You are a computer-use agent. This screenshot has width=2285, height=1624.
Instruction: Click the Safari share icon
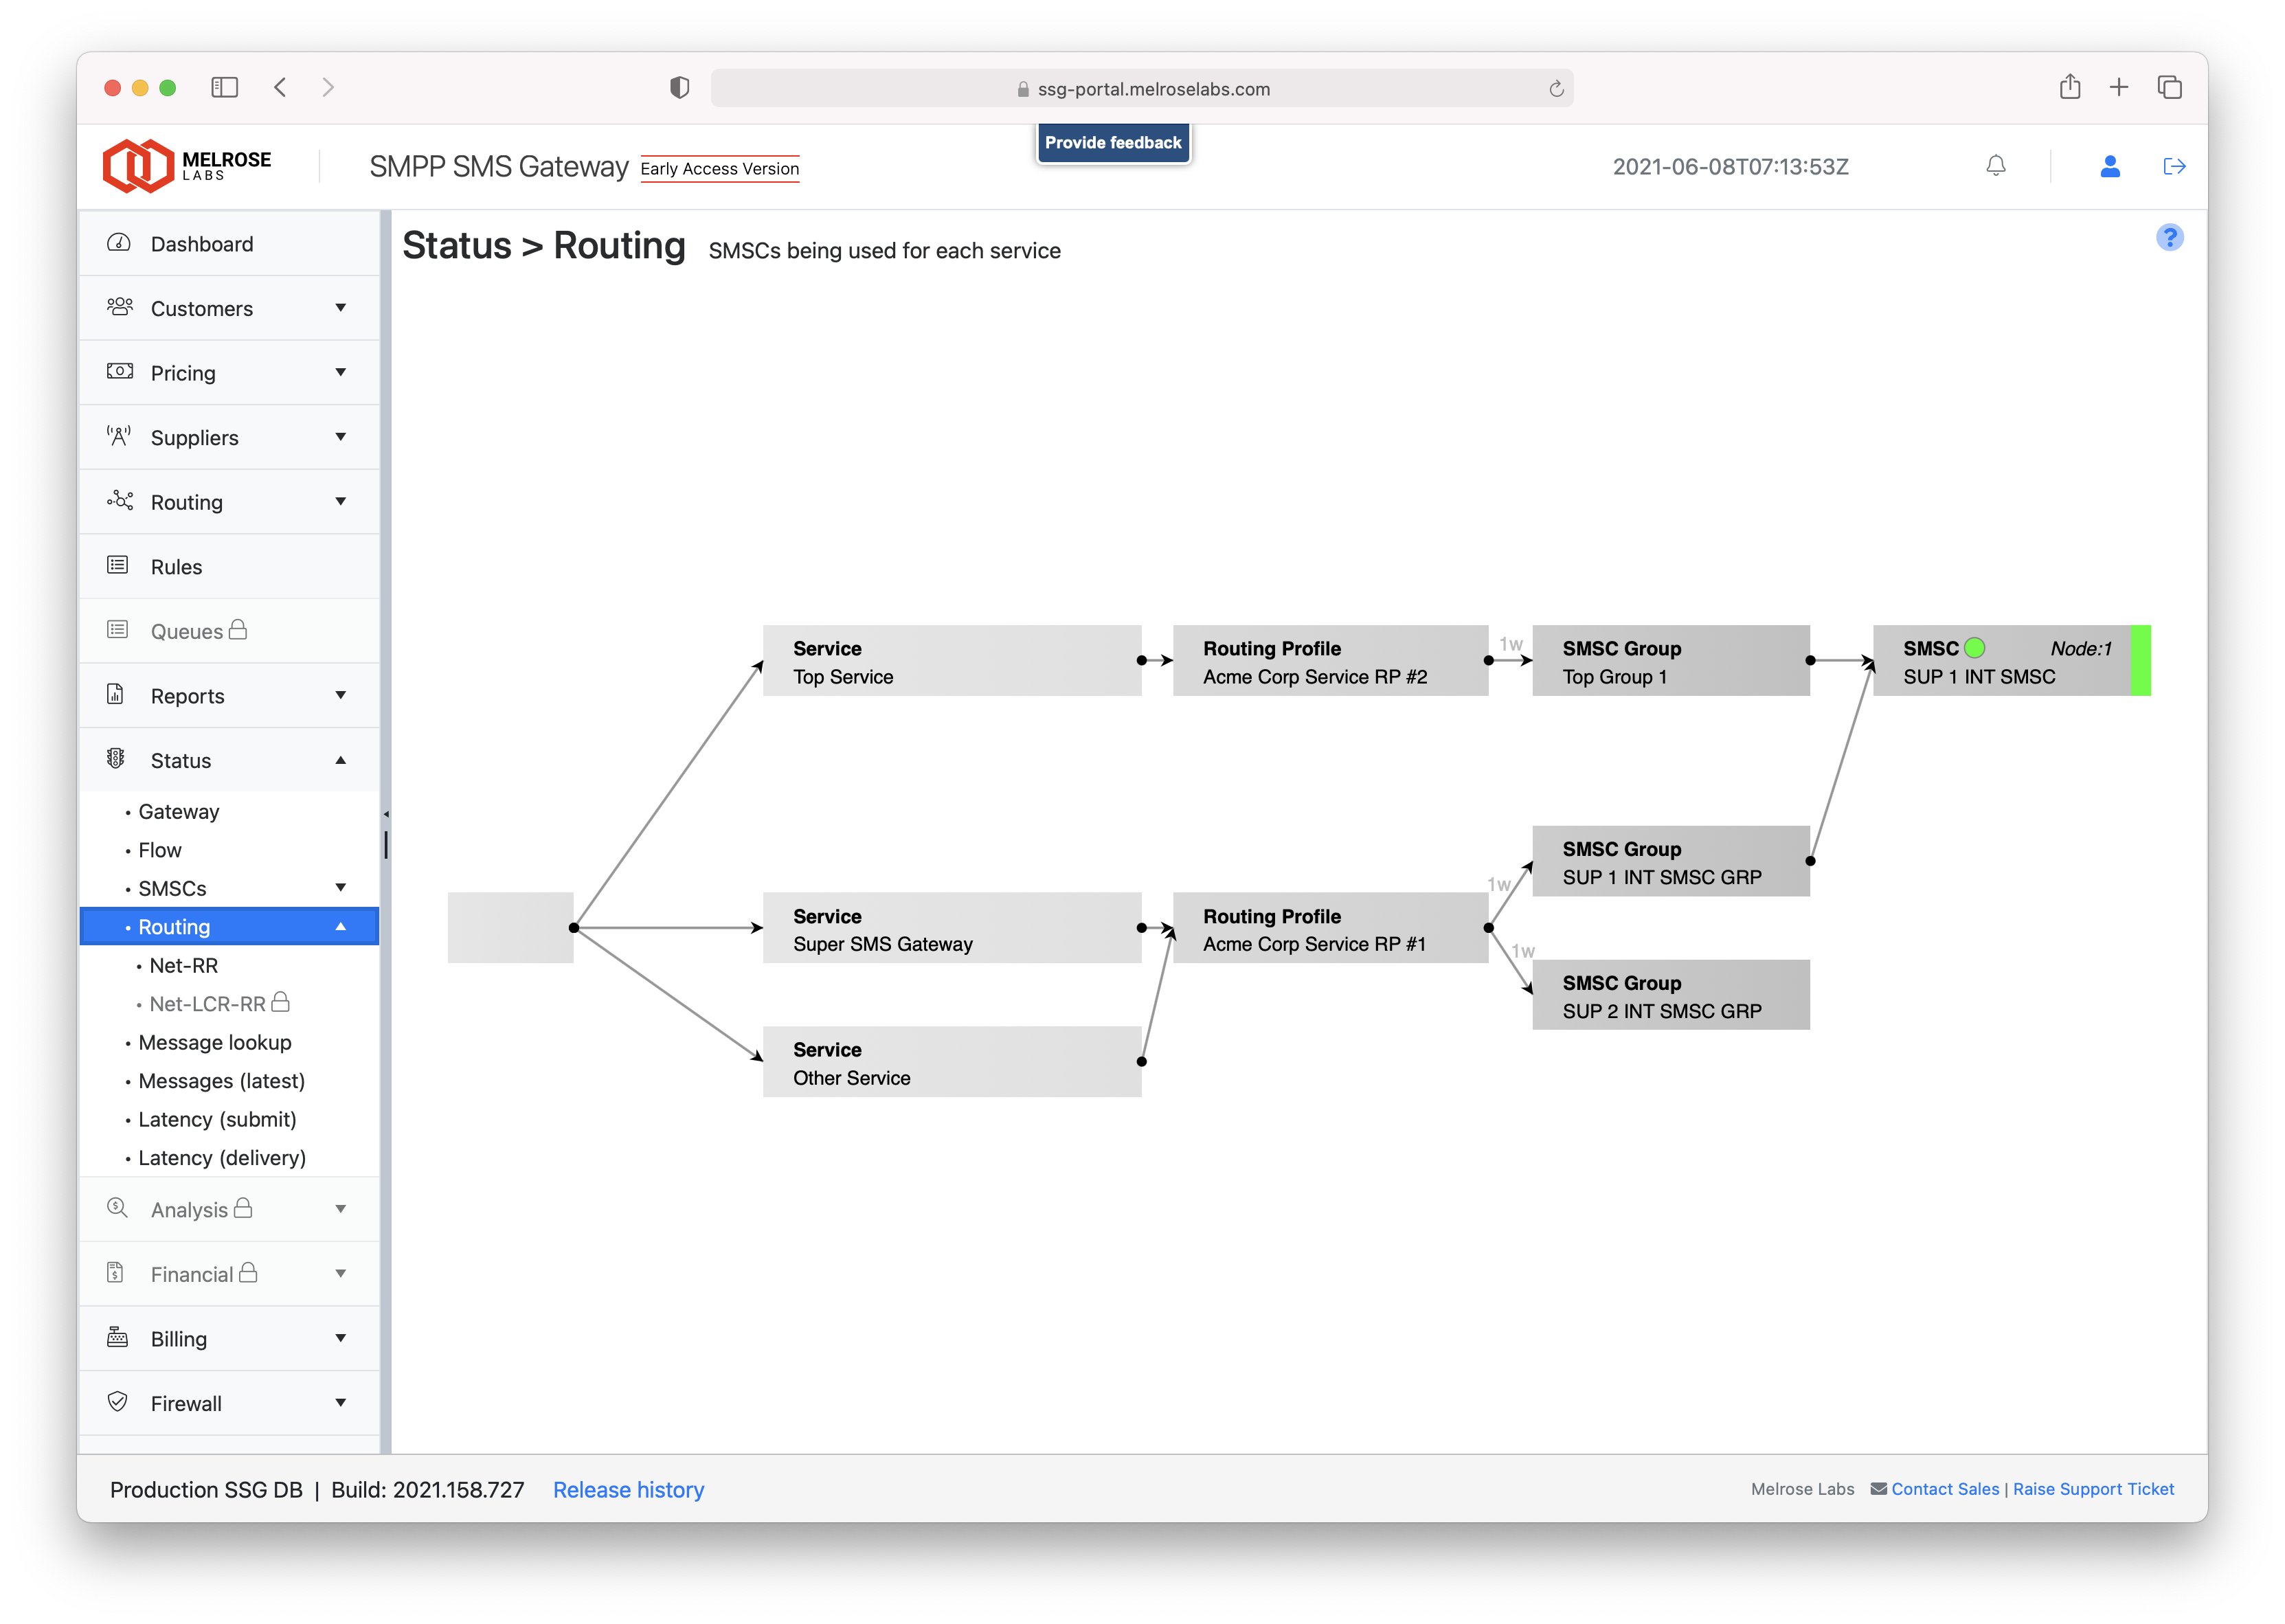point(2069,88)
